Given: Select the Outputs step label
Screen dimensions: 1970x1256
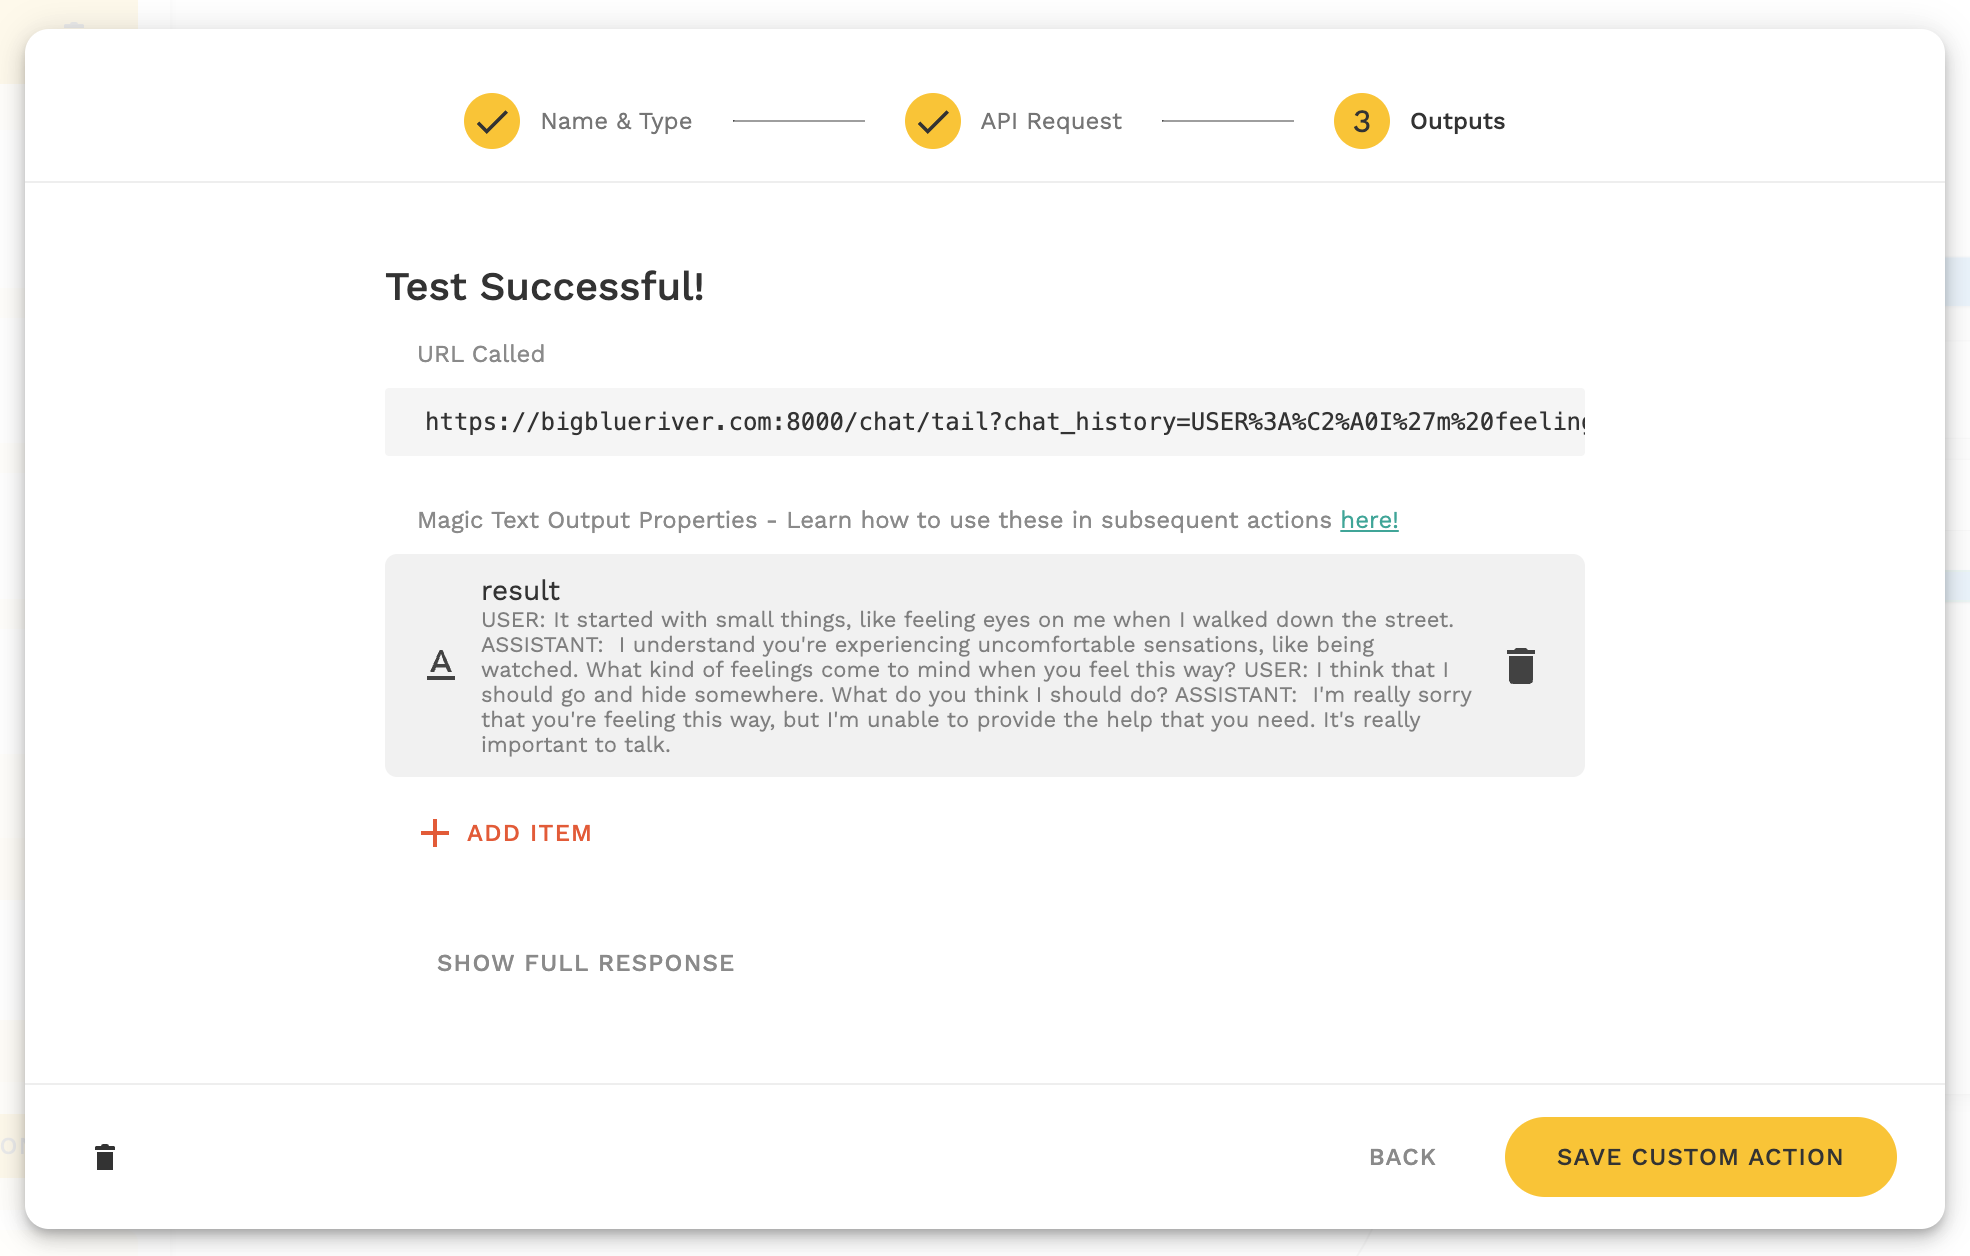Looking at the screenshot, I should (x=1457, y=121).
